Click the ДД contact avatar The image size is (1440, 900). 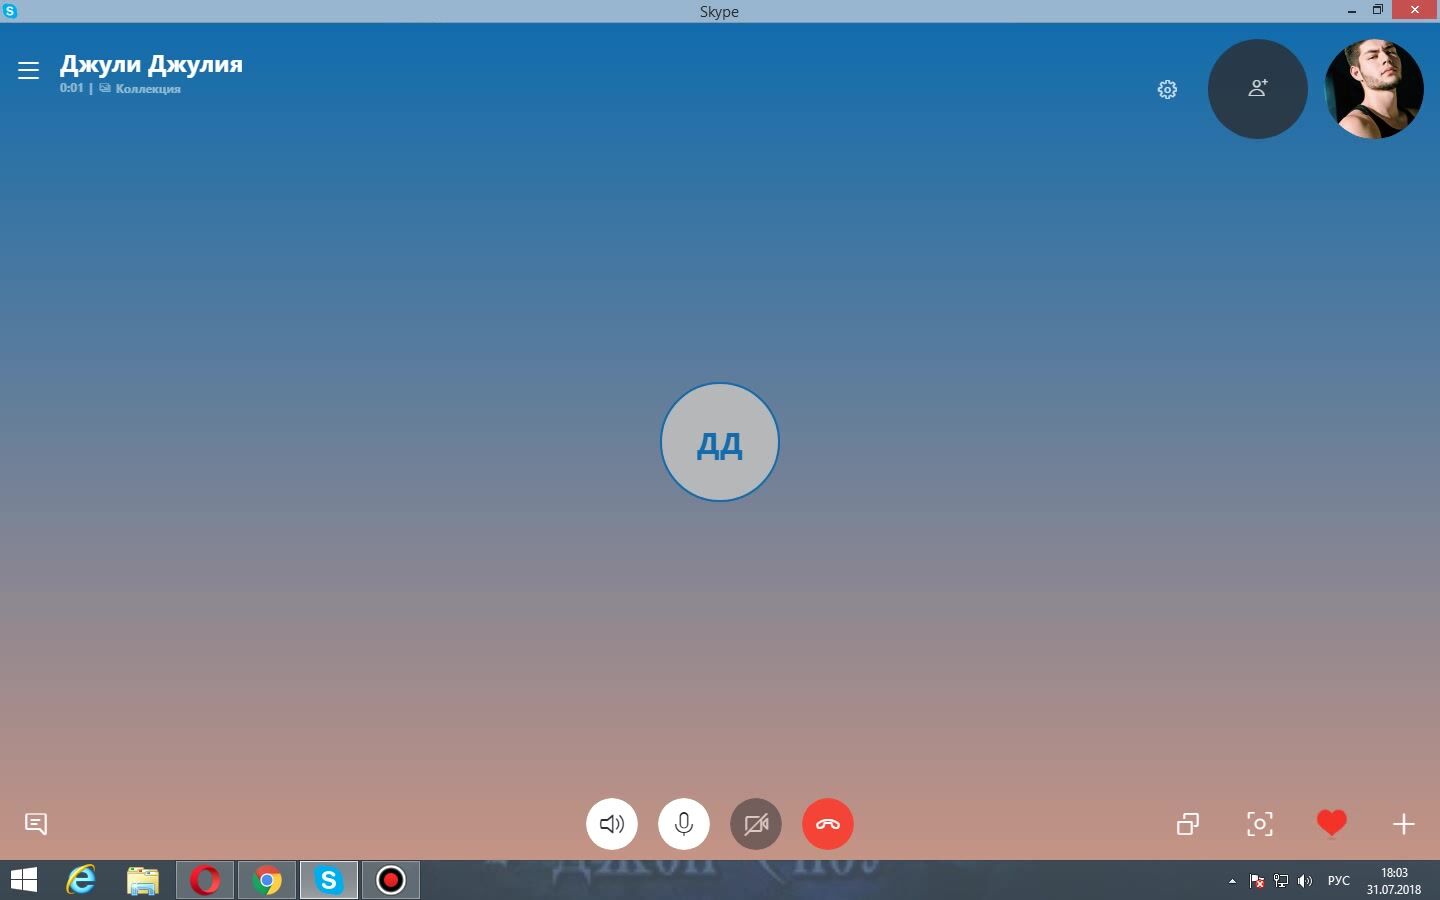[719, 442]
